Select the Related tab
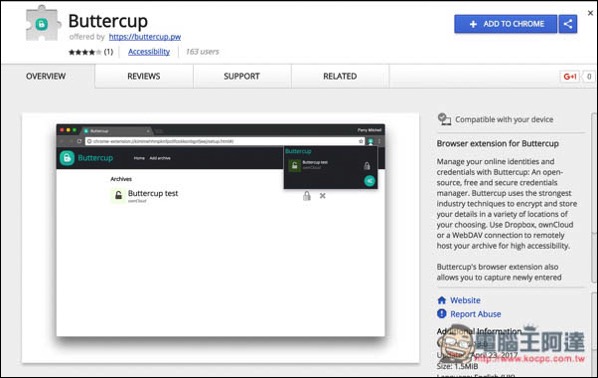598x378 pixels. pos(340,76)
